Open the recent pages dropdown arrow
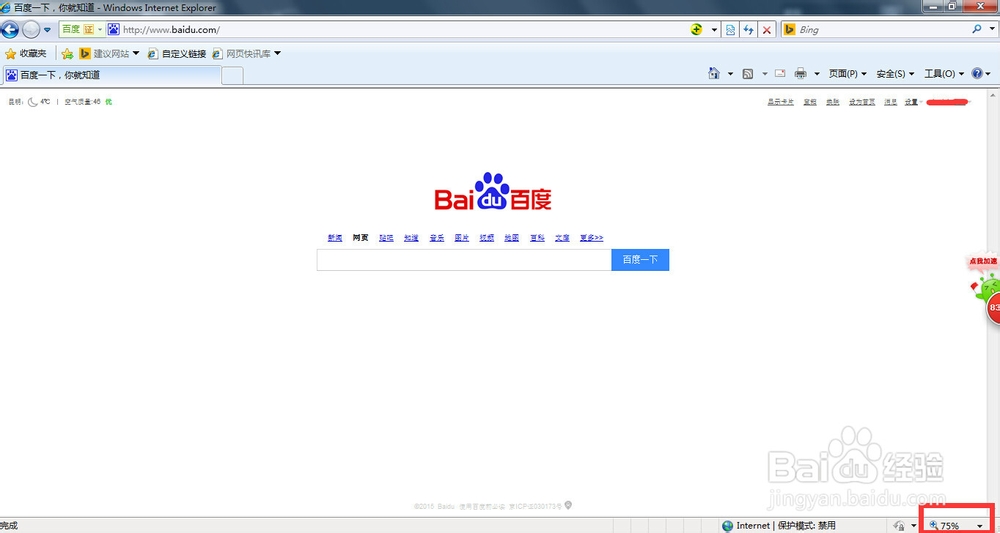The height and width of the screenshot is (533, 1000). pyautogui.click(x=48, y=30)
